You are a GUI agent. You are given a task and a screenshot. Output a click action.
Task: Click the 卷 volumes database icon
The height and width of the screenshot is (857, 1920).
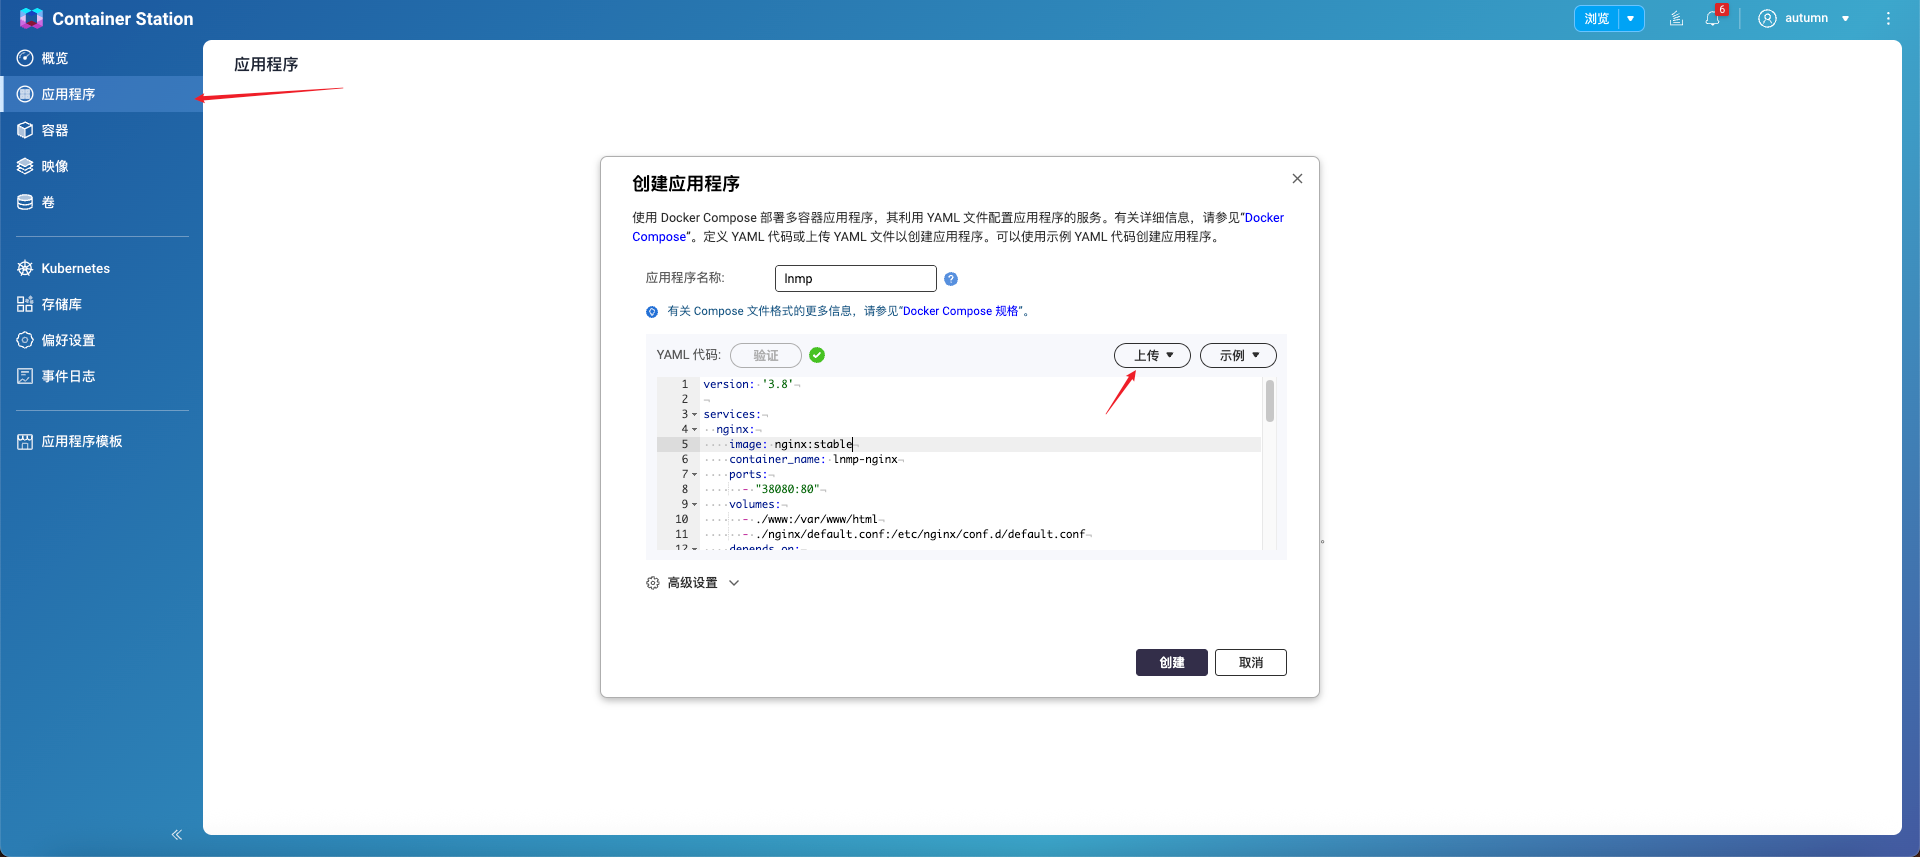25,202
